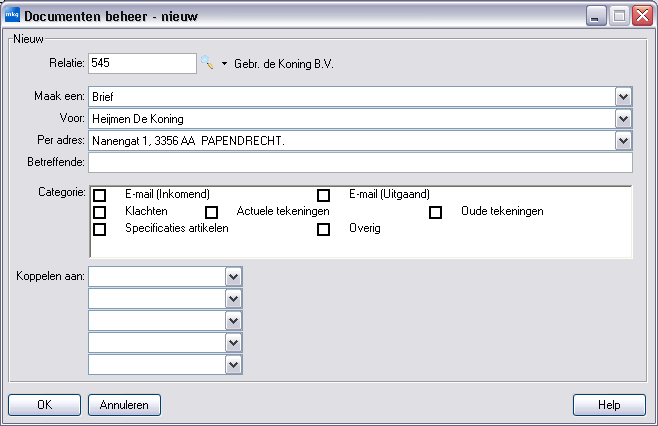Toggle the Actuele tekeningen checkbox
Image resolution: width=658 pixels, height=426 pixels.
[x=211, y=212]
